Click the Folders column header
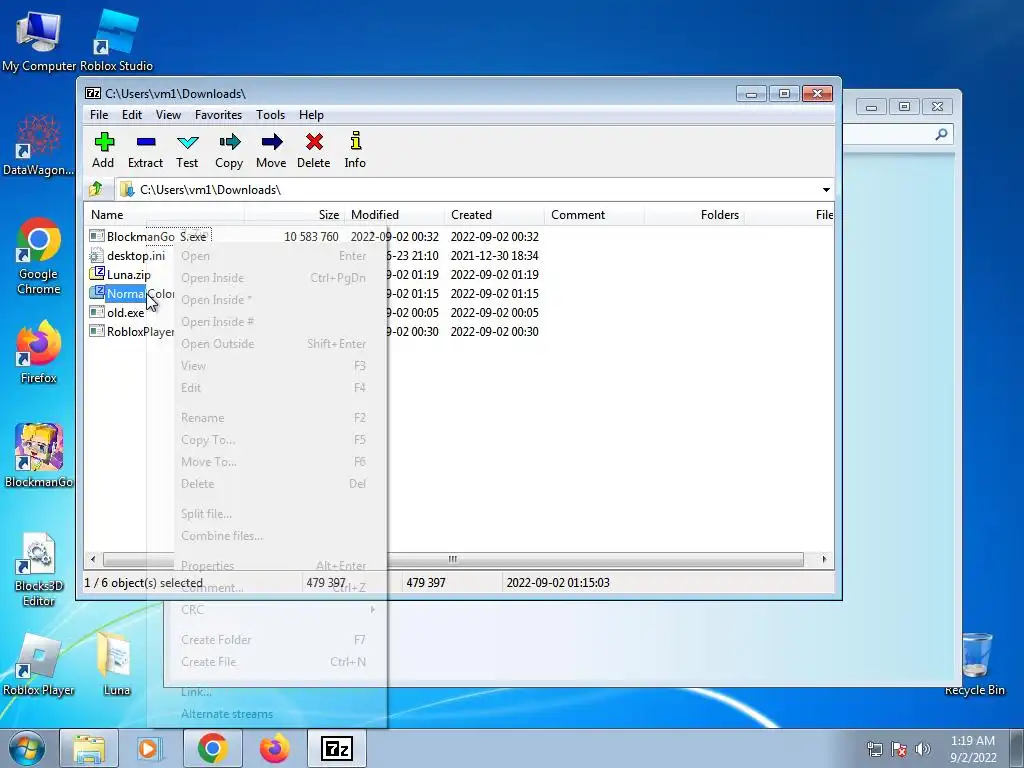 [x=694, y=215]
